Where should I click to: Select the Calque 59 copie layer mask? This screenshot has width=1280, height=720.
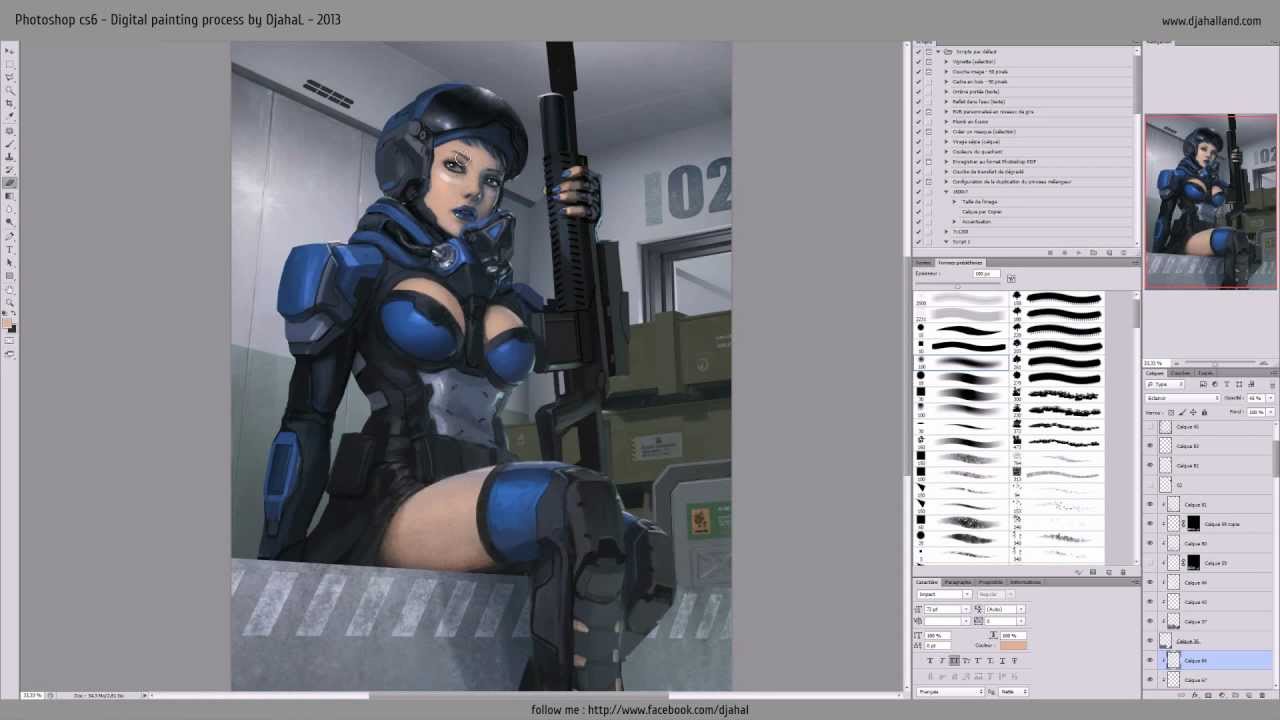1194,524
